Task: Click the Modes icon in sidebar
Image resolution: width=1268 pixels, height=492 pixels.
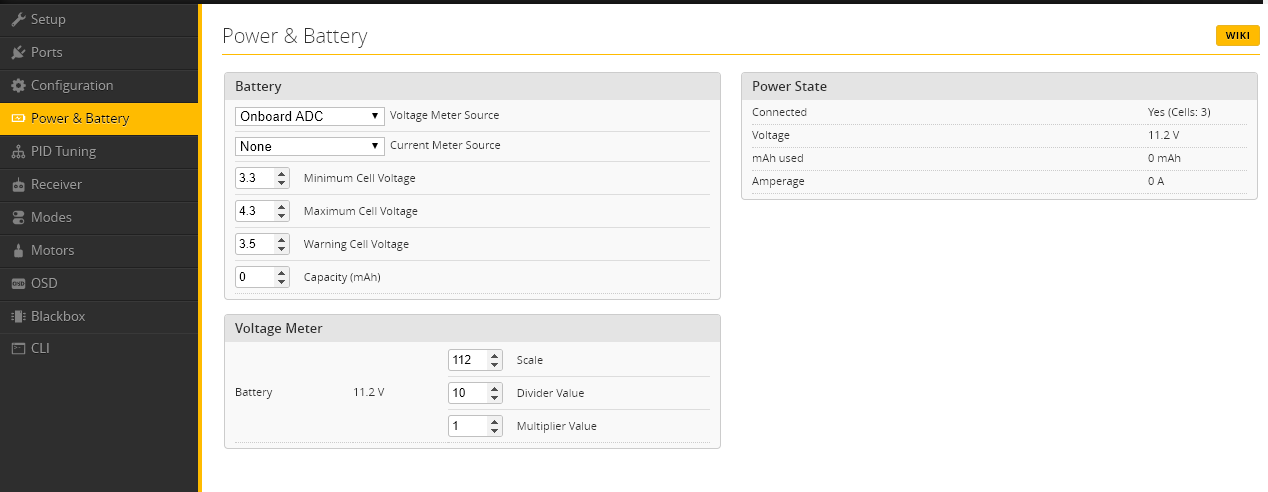Action: (18, 217)
